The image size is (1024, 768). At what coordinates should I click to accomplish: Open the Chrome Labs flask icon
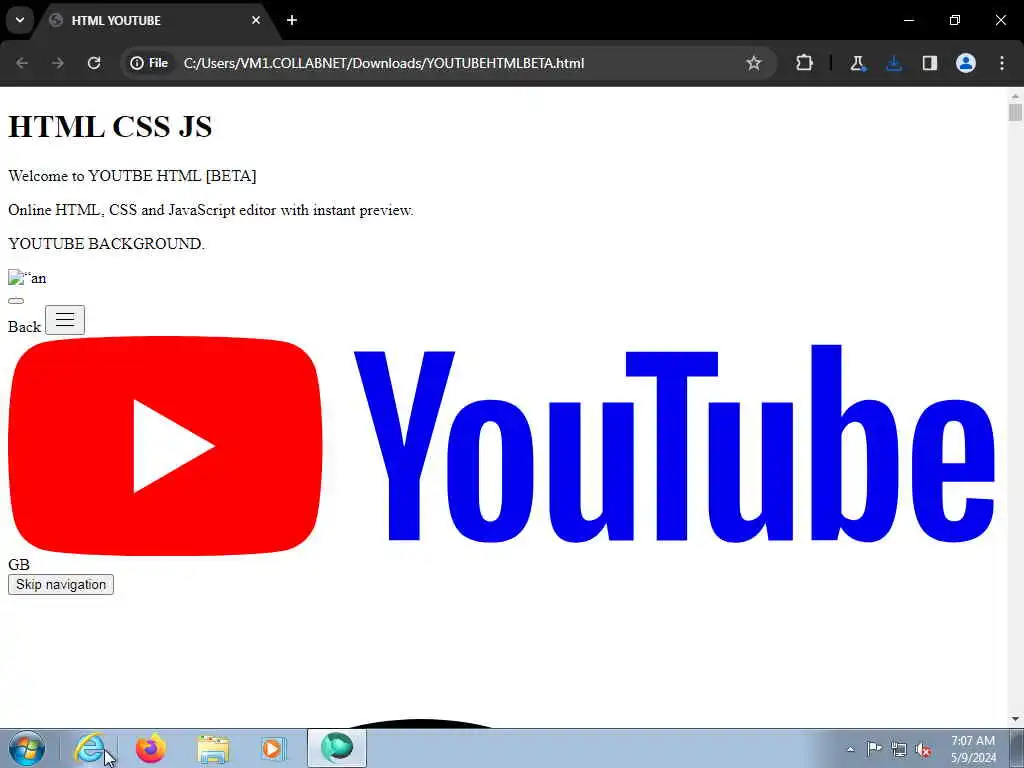click(x=857, y=63)
